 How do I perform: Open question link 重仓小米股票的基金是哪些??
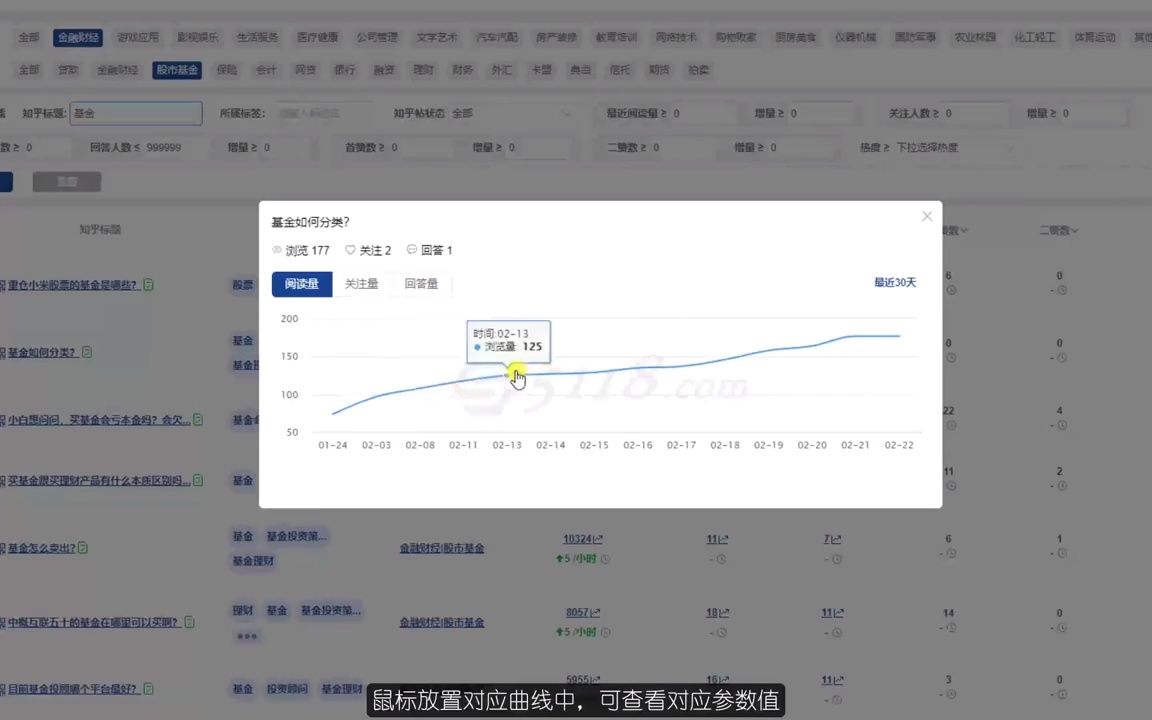point(72,285)
